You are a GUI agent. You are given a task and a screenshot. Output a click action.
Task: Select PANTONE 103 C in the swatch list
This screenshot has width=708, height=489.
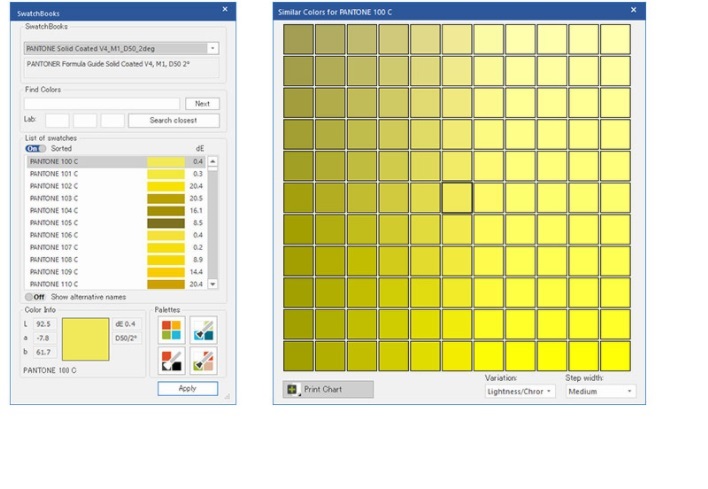(116, 198)
